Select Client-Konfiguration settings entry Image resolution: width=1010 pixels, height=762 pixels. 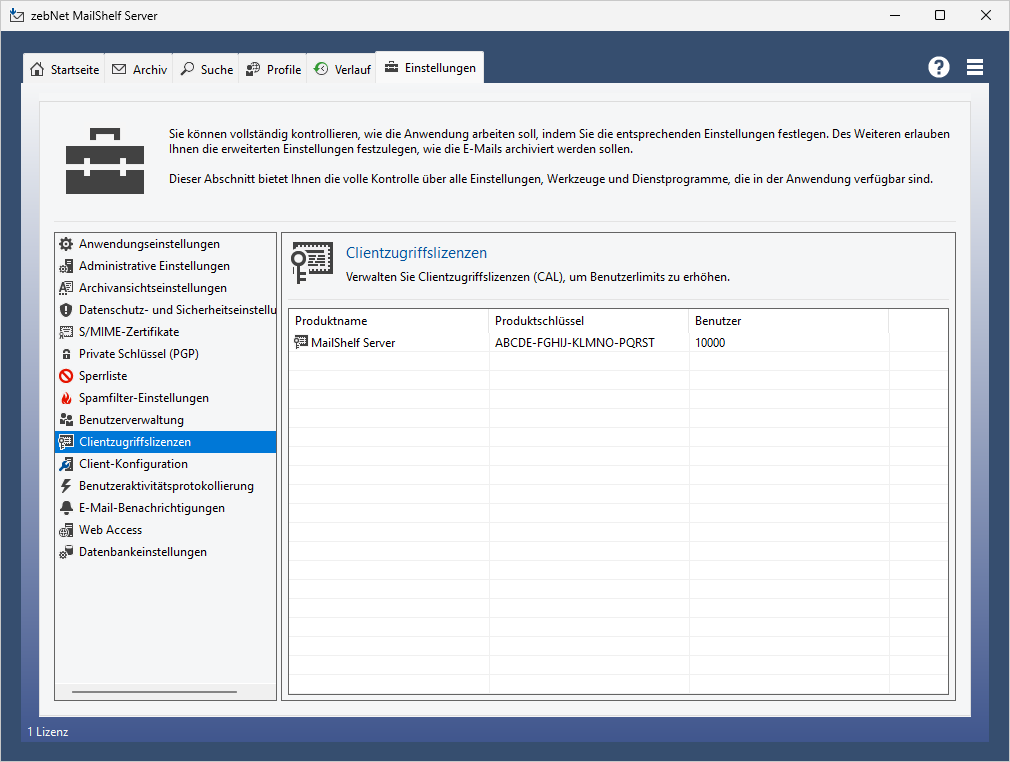[133, 464]
